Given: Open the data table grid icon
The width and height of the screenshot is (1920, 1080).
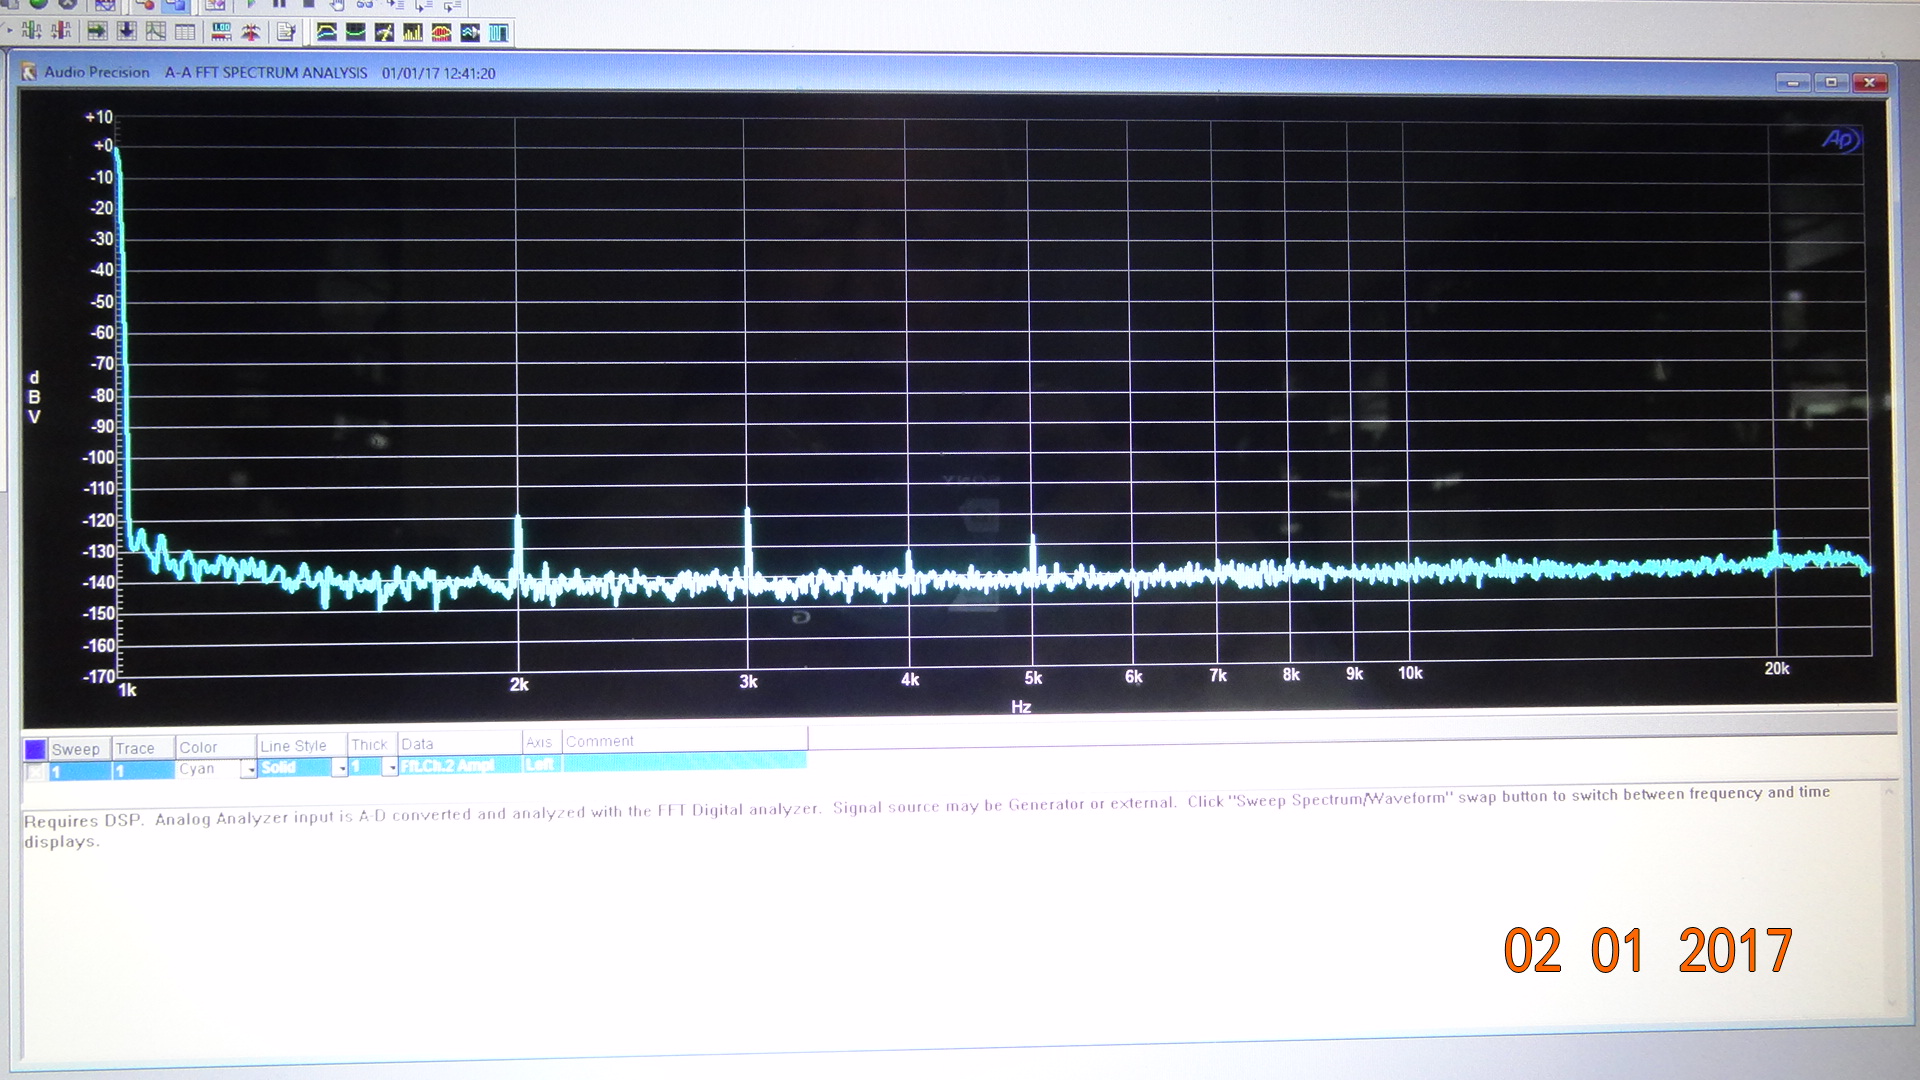Looking at the screenshot, I should coord(185,32).
